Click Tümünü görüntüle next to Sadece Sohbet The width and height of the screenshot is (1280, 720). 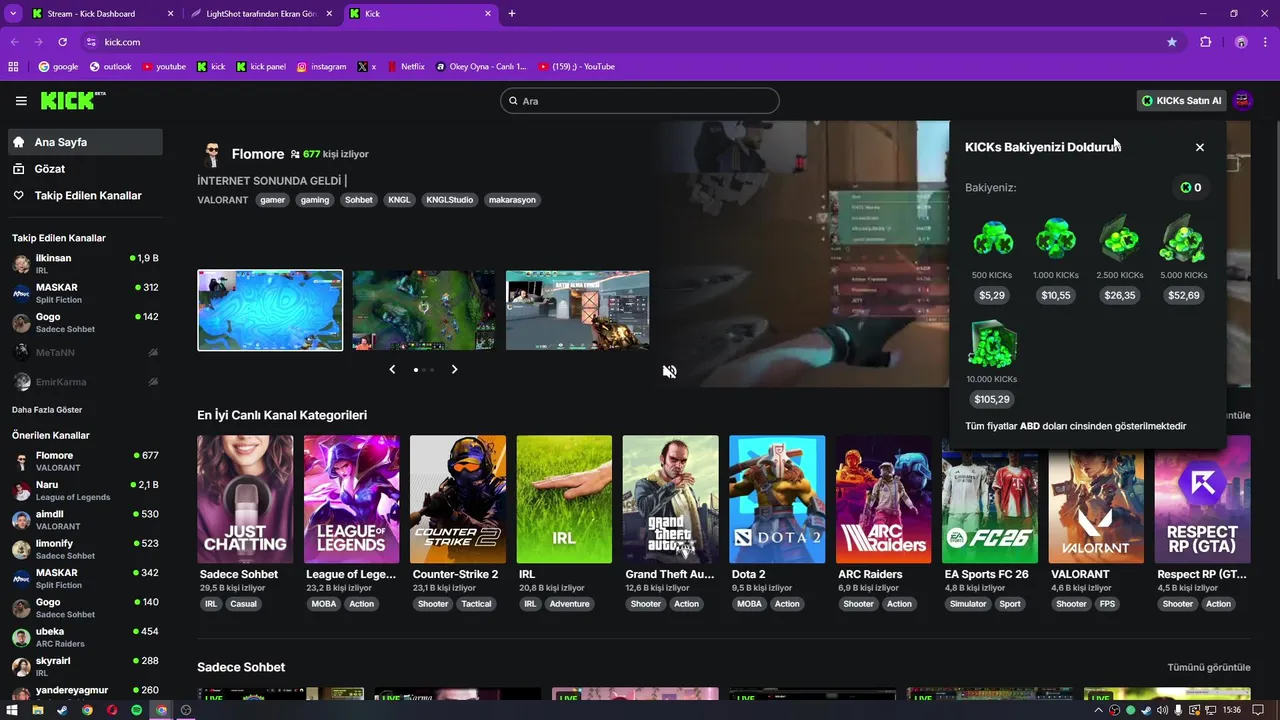click(x=1209, y=667)
